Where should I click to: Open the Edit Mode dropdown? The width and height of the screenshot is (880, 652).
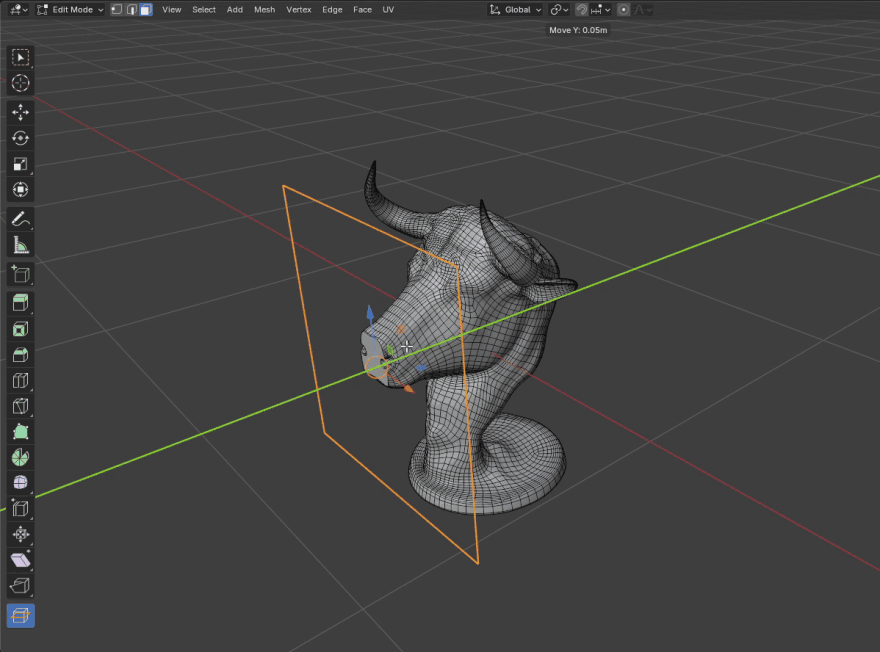(70, 10)
